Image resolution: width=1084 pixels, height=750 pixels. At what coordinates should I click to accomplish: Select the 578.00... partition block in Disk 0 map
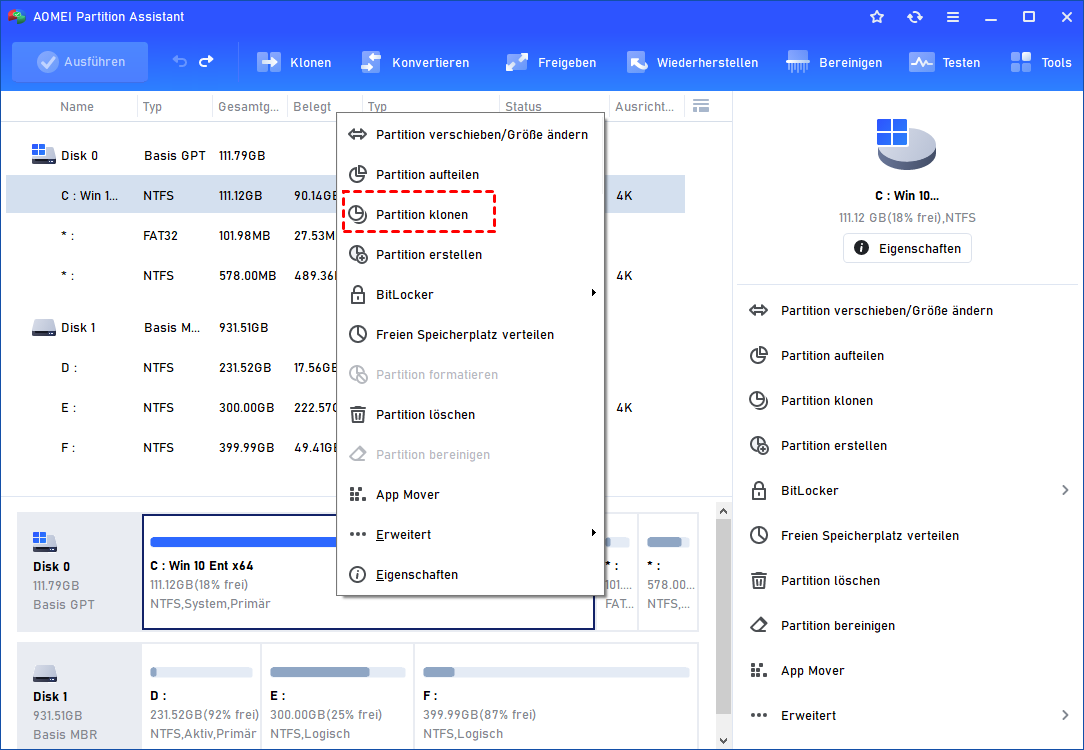point(669,572)
